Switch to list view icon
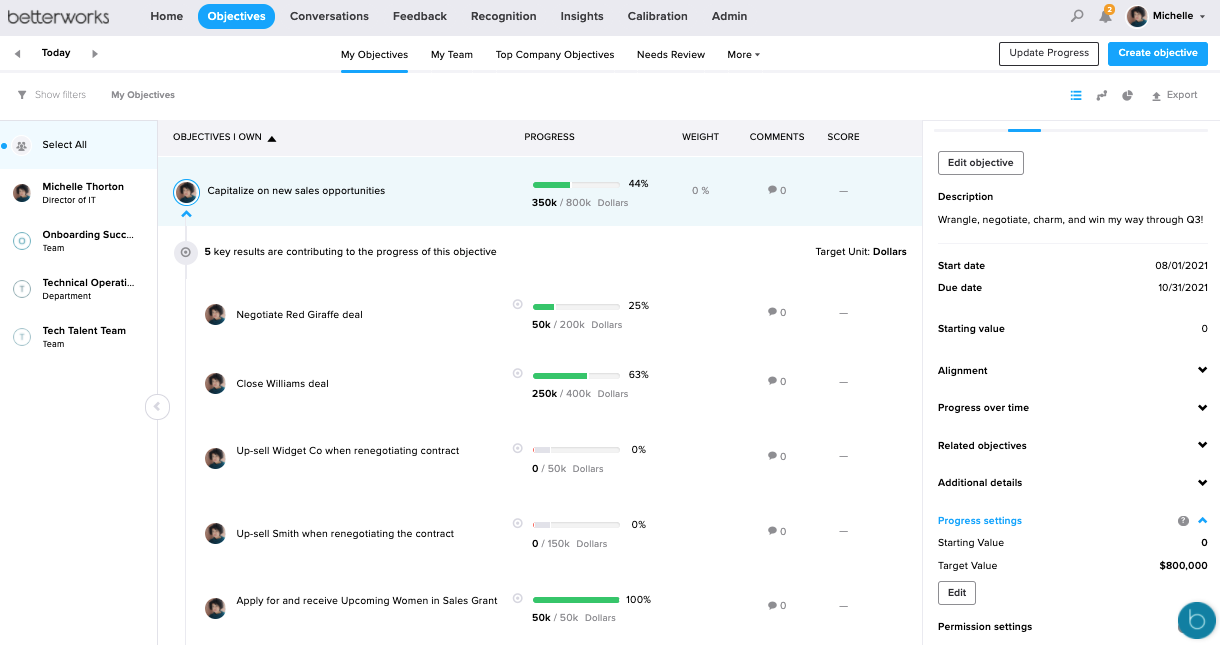Image resolution: width=1220 pixels, height=645 pixels. (x=1076, y=95)
